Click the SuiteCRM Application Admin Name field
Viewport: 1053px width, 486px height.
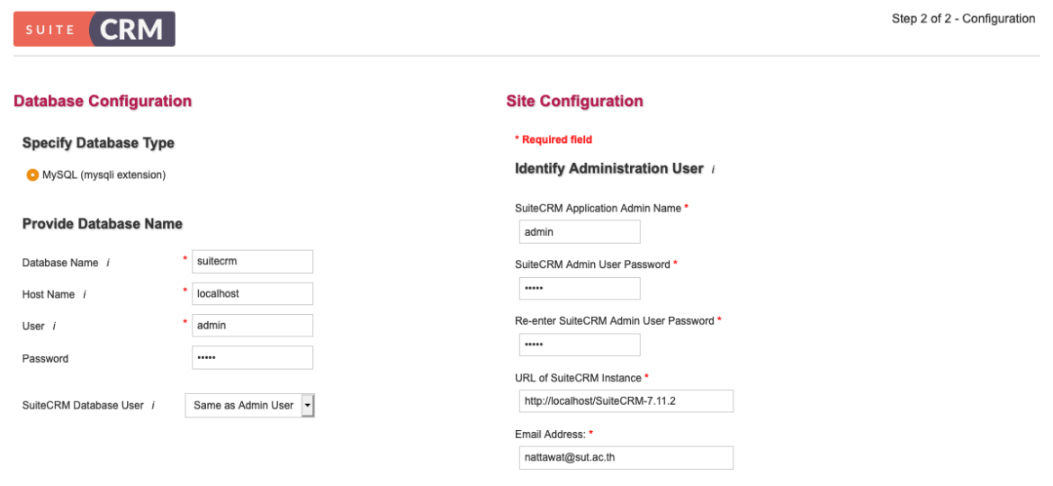coord(580,232)
